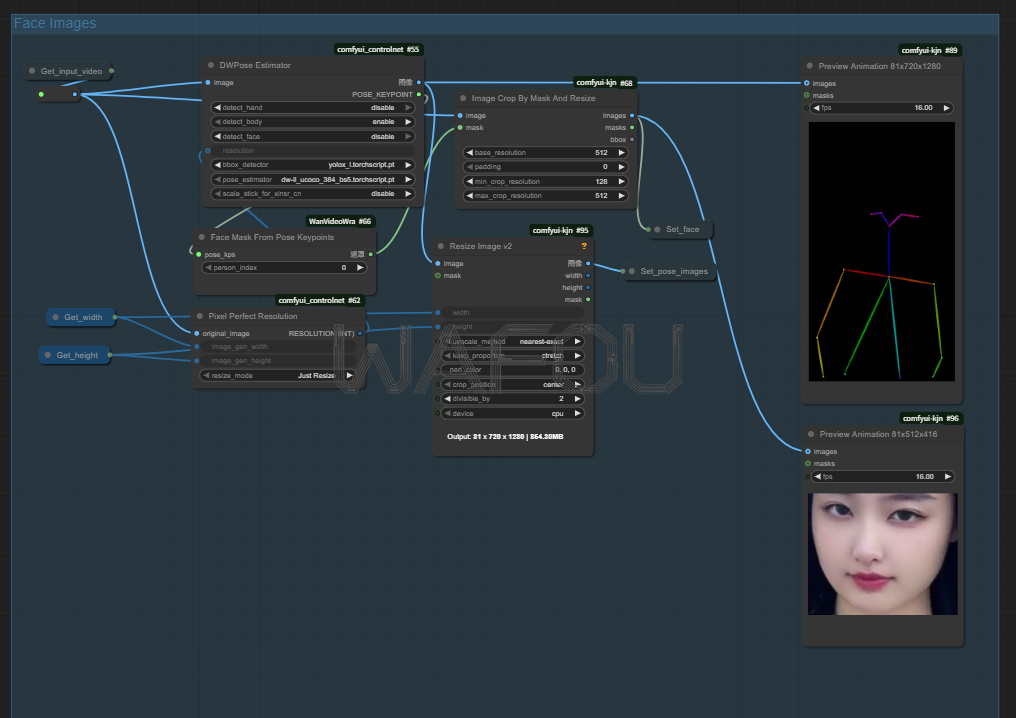
Task: Click the Set_face node
Action: [x=683, y=230]
